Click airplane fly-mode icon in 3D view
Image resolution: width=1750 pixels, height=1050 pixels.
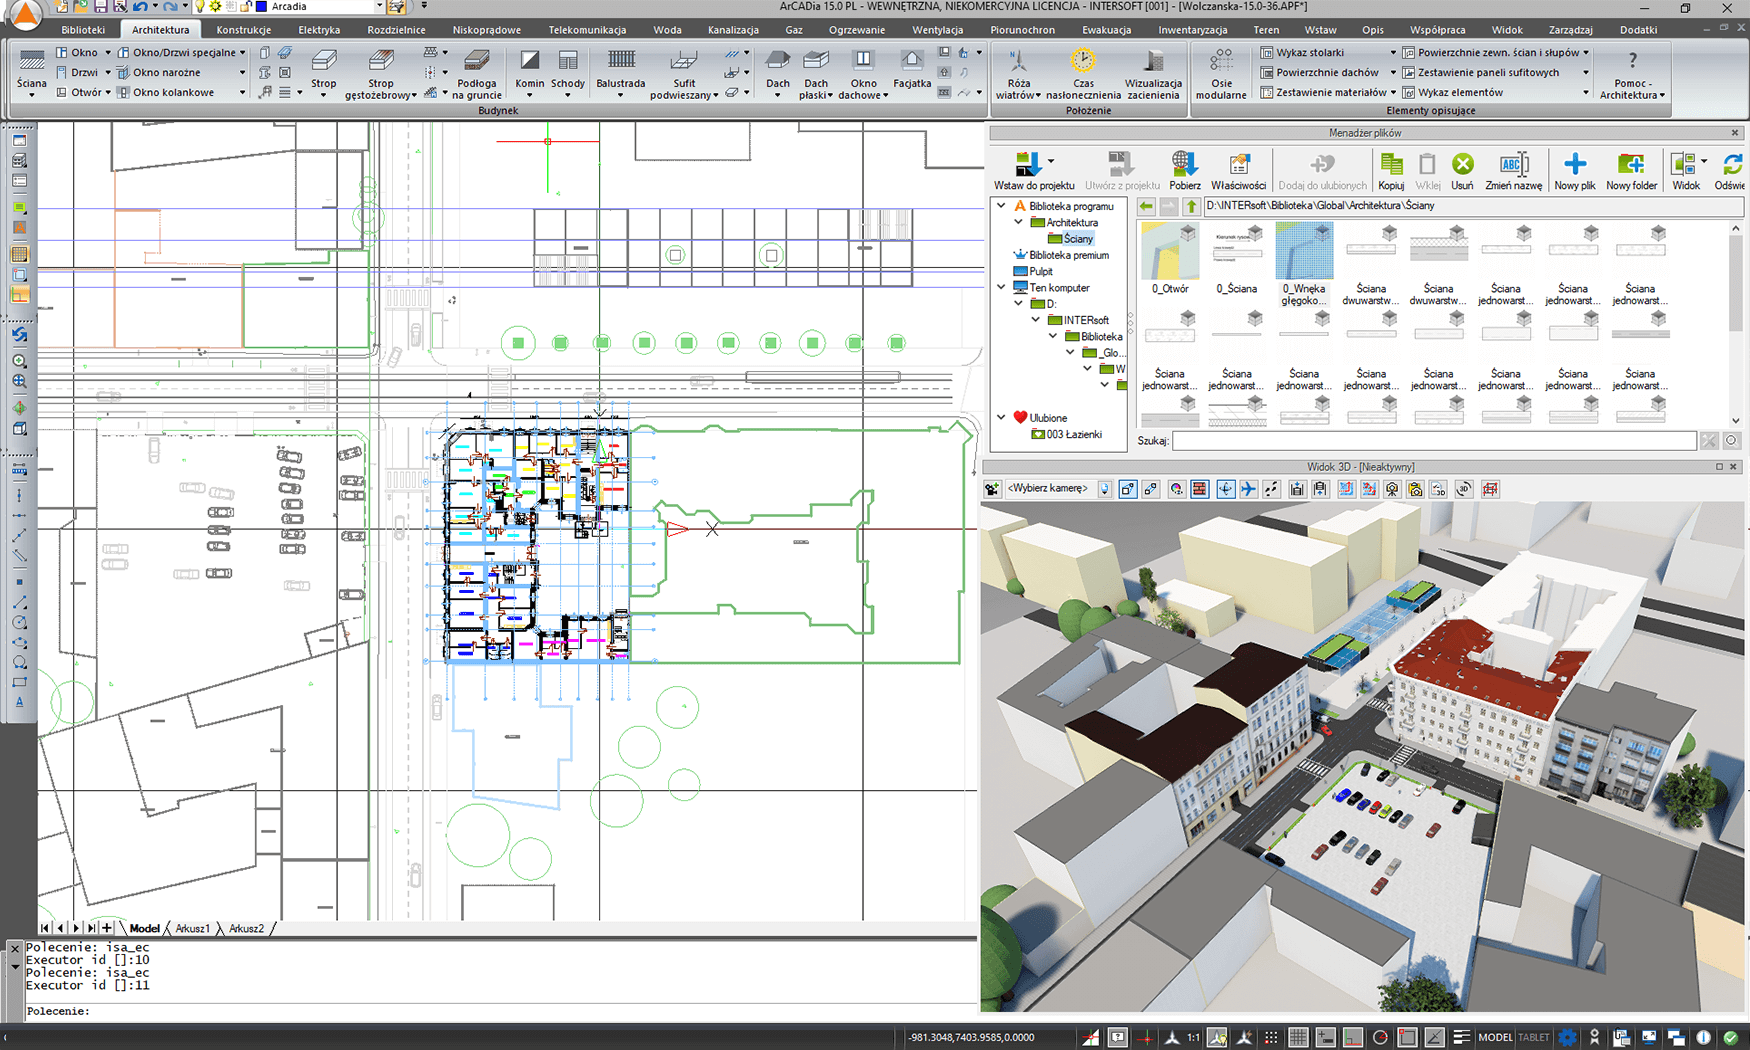[1249, 489]
